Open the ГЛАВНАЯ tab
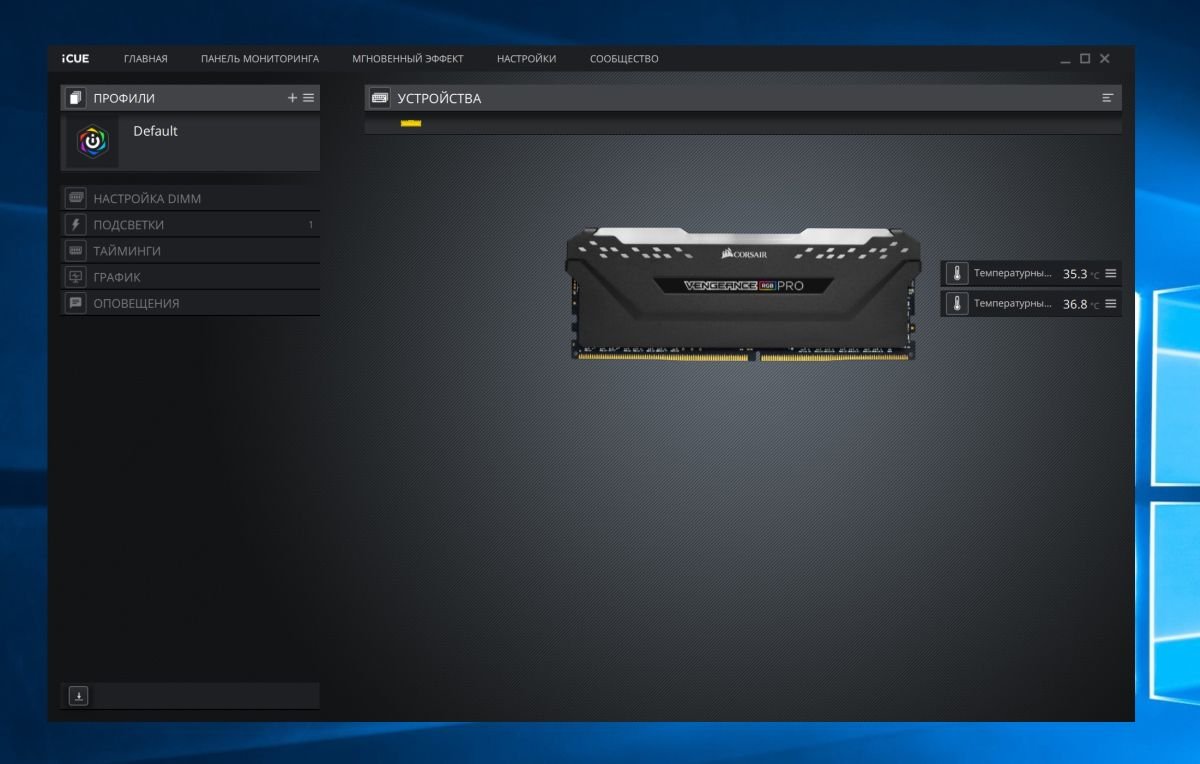Viewport: 1200px width, 764px height. click(146, 59)
